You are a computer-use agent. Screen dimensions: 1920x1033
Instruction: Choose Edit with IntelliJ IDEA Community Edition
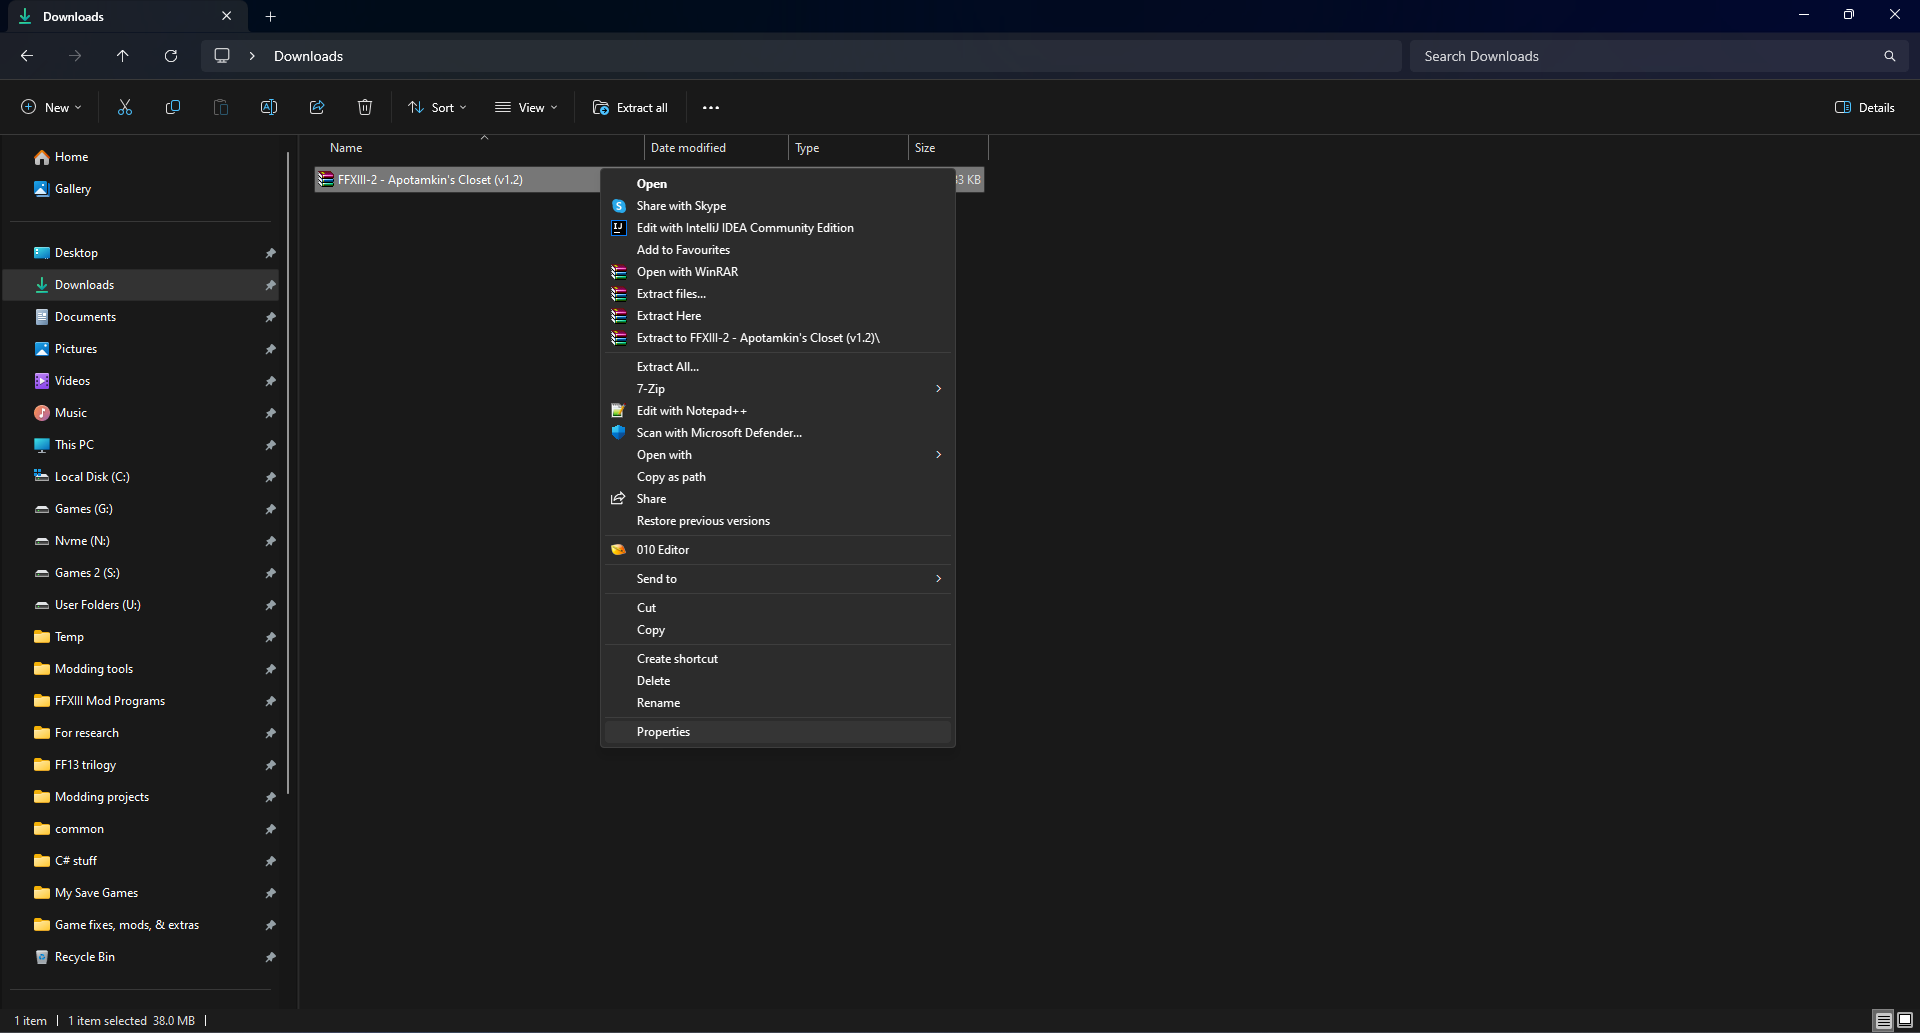tap(778, 228)
